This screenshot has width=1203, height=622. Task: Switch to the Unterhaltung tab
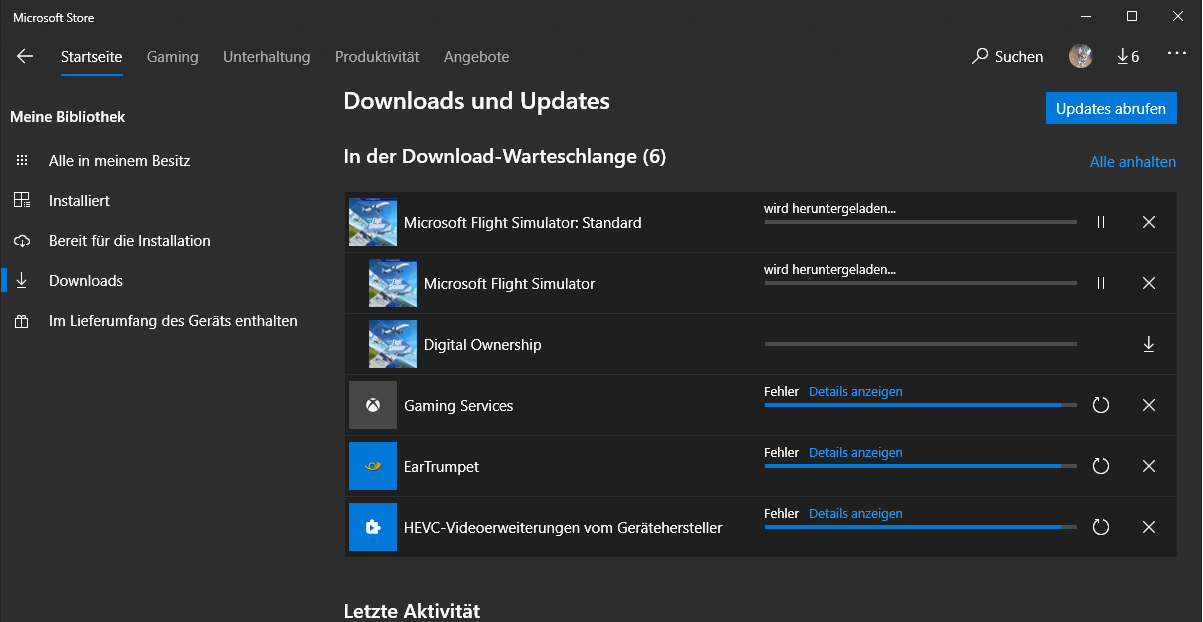[267, 57]
